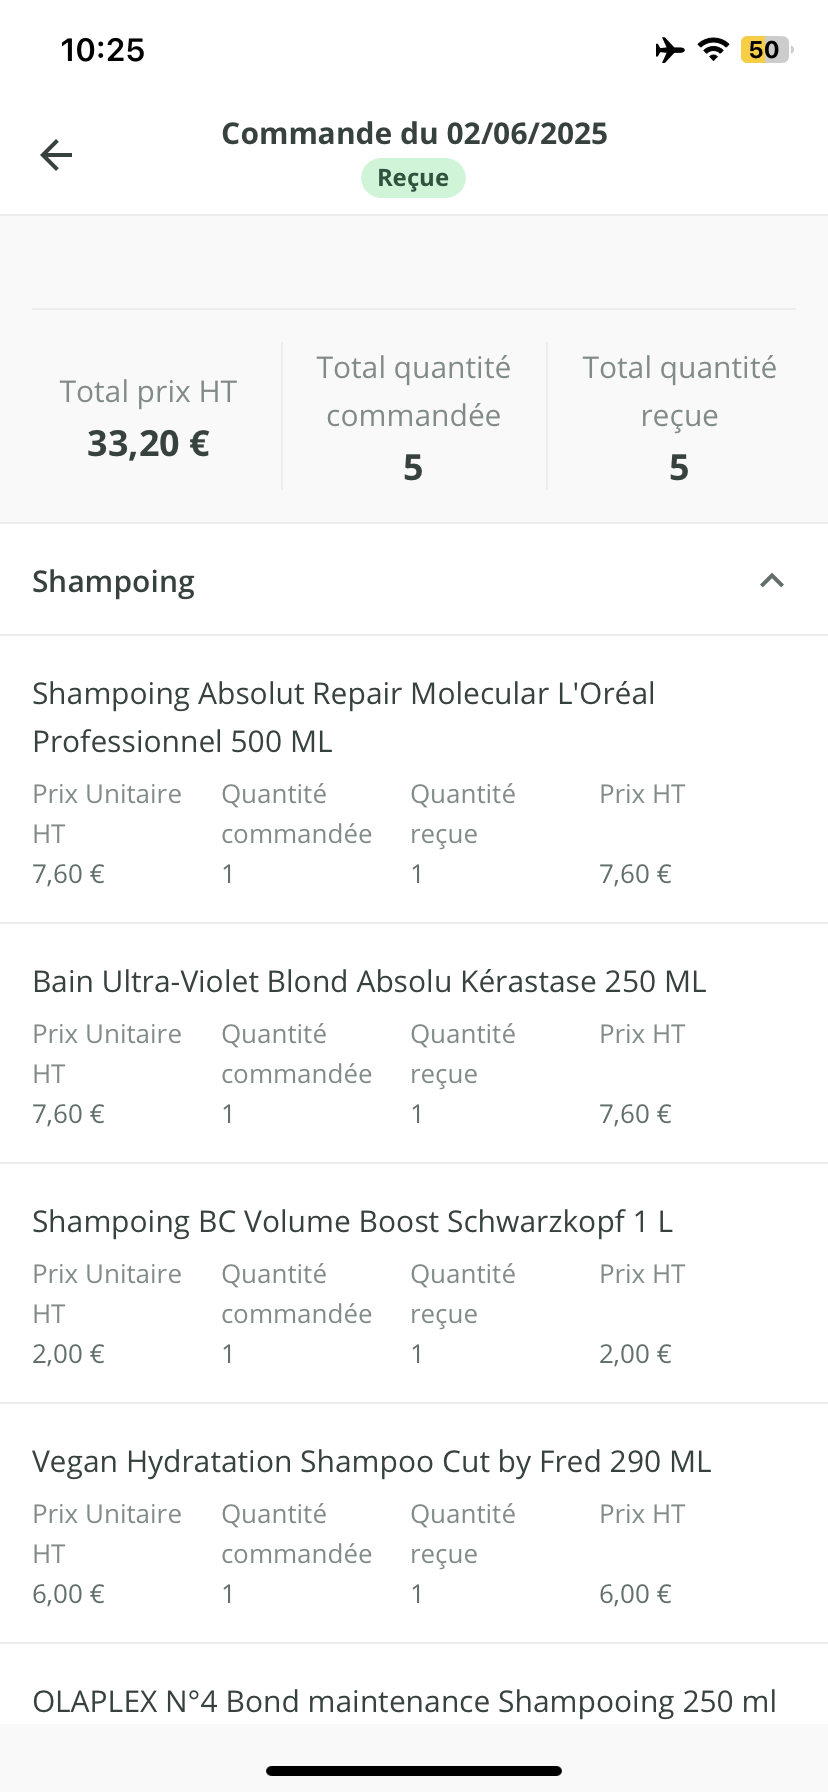This screenshot has width=828, height=1792.
Task: Collapse the Shampoing section chevron
Action: point(771,581)
